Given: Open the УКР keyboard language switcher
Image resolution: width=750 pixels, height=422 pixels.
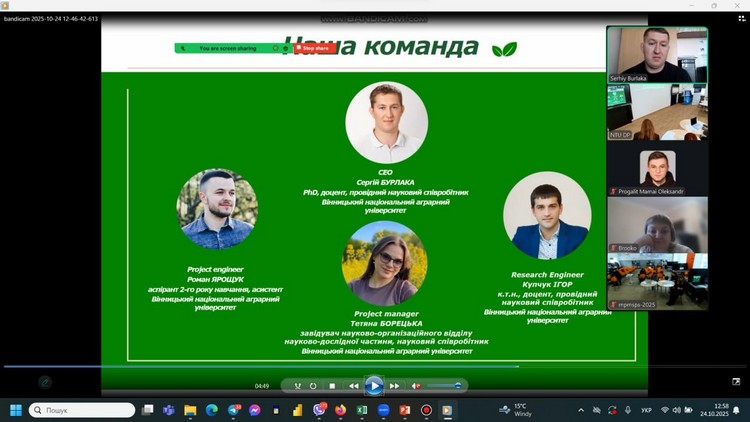Looking at the screenshot, I should (647, 410).
